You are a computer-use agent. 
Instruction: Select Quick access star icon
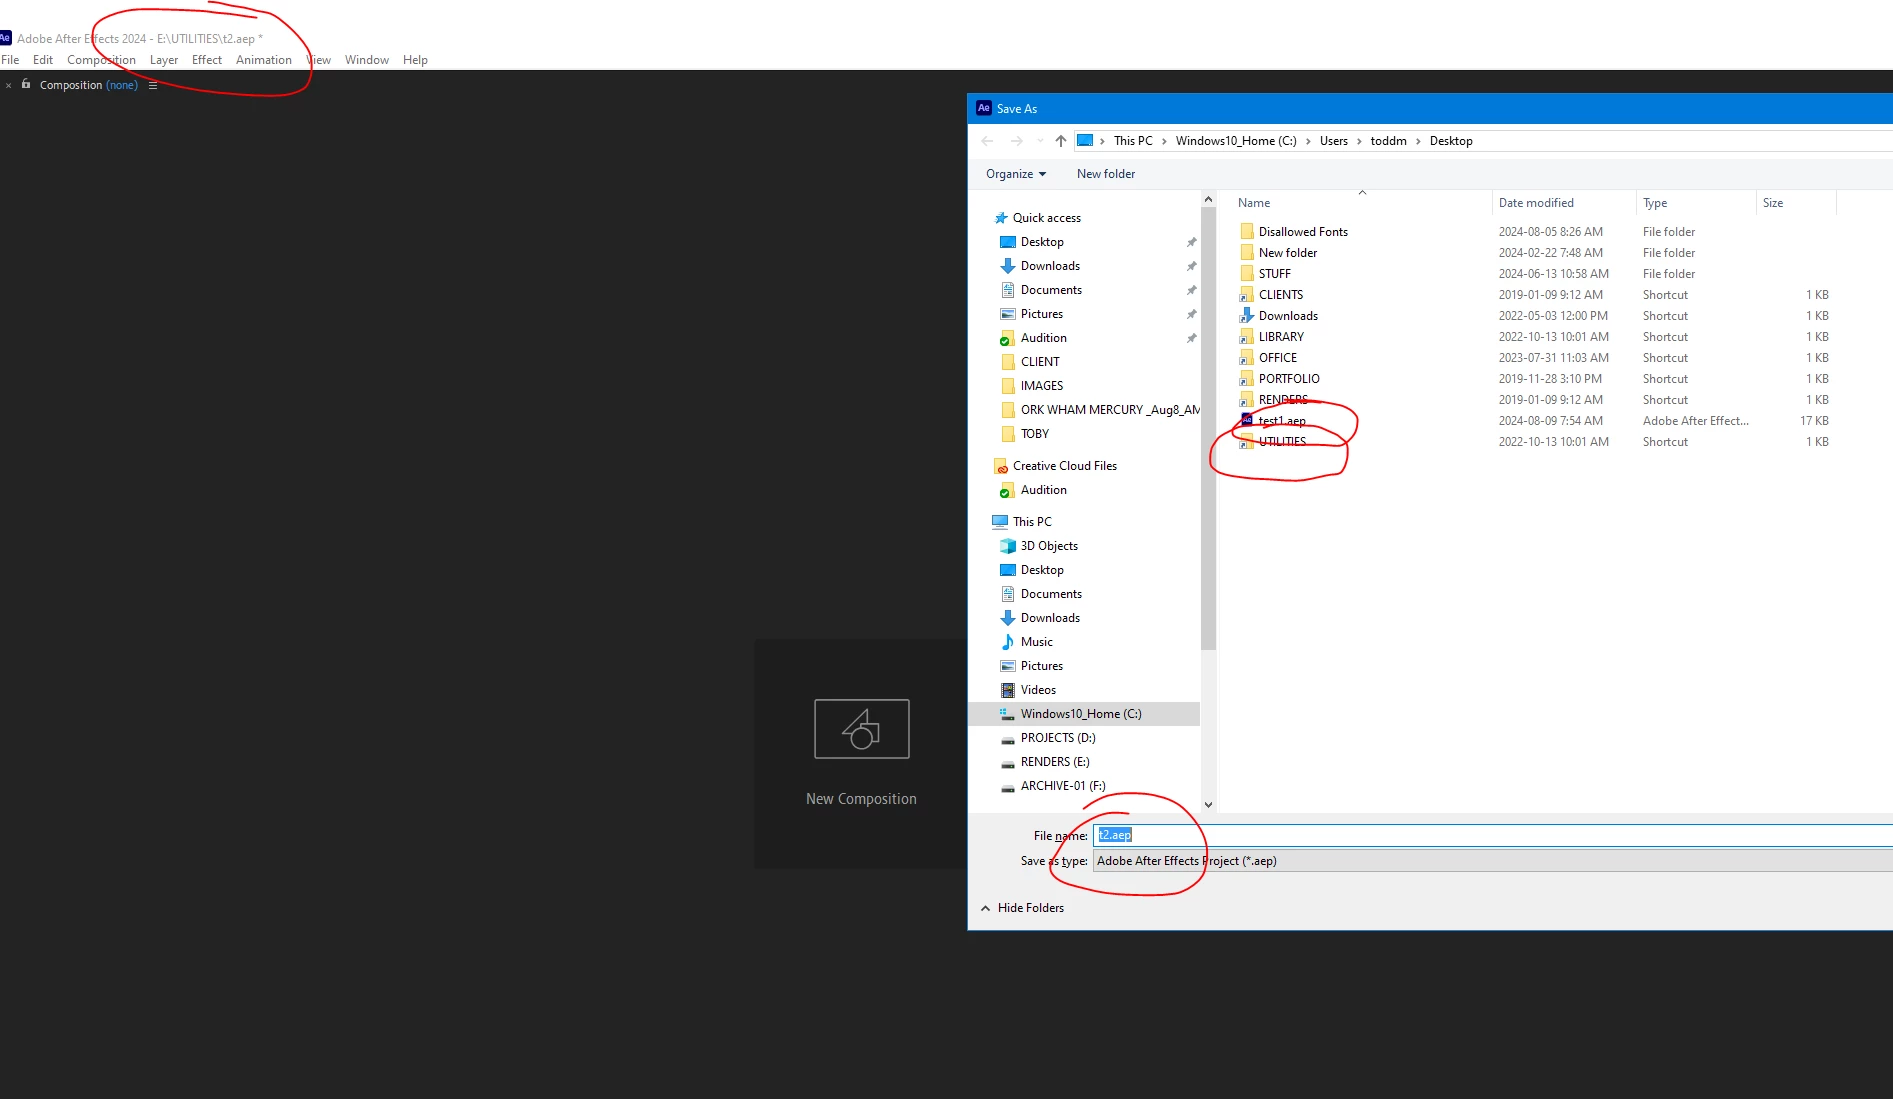point(1001,218)
